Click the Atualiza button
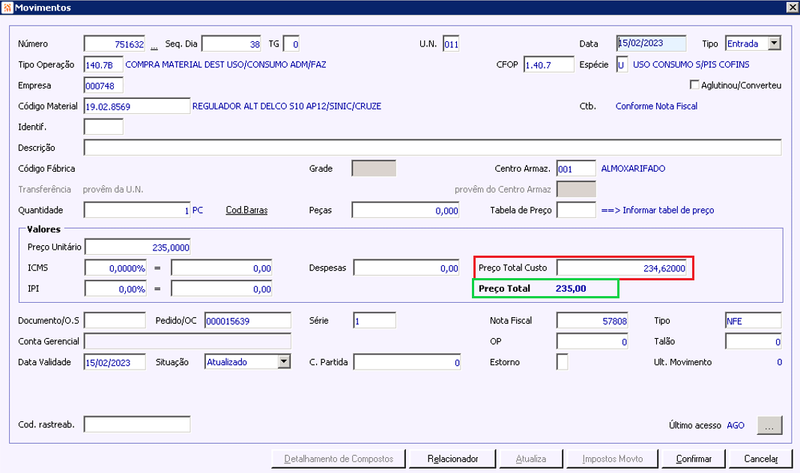The image size is (800, 473). tap(531, 459)
